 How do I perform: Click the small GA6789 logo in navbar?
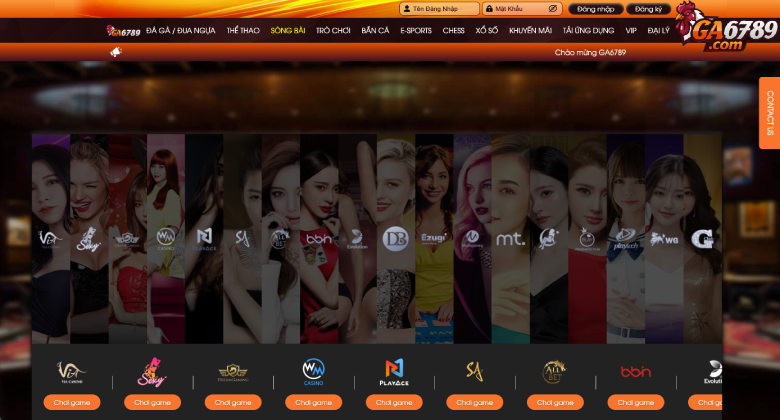[123, 31]
